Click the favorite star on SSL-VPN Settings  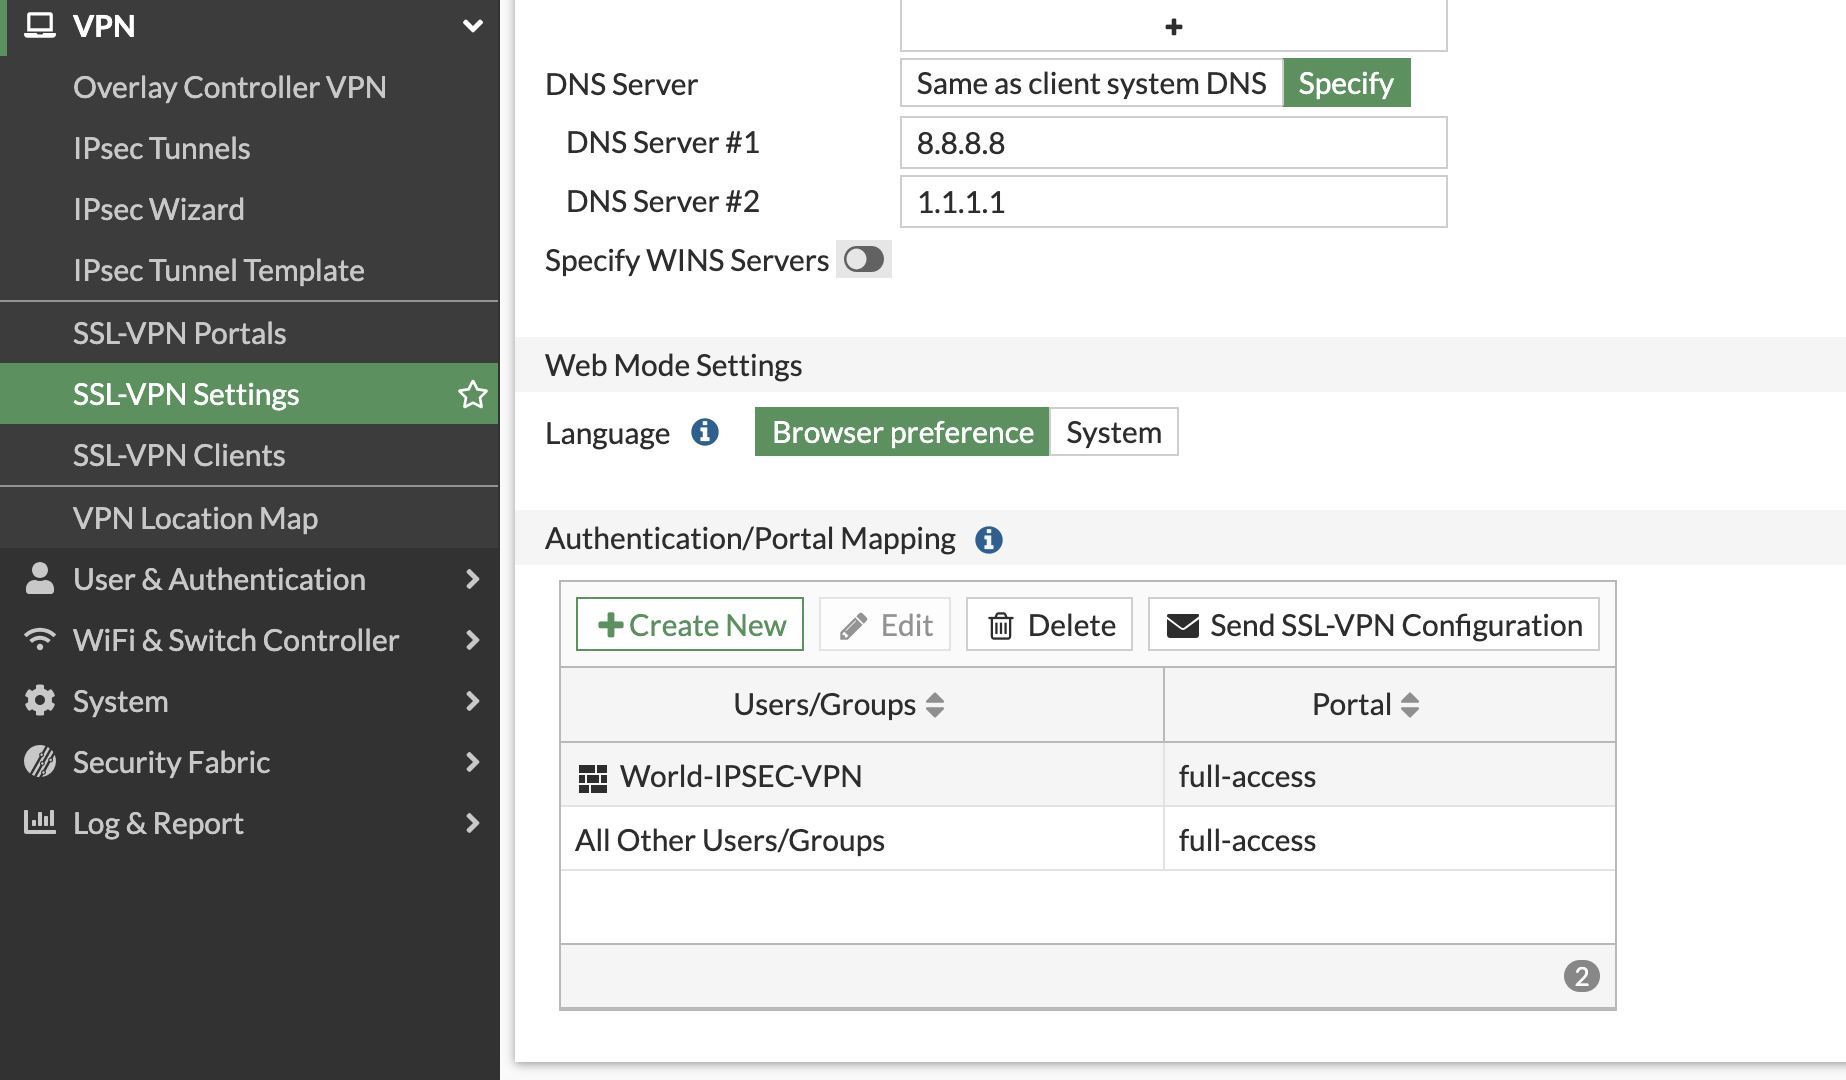[472, 394]
